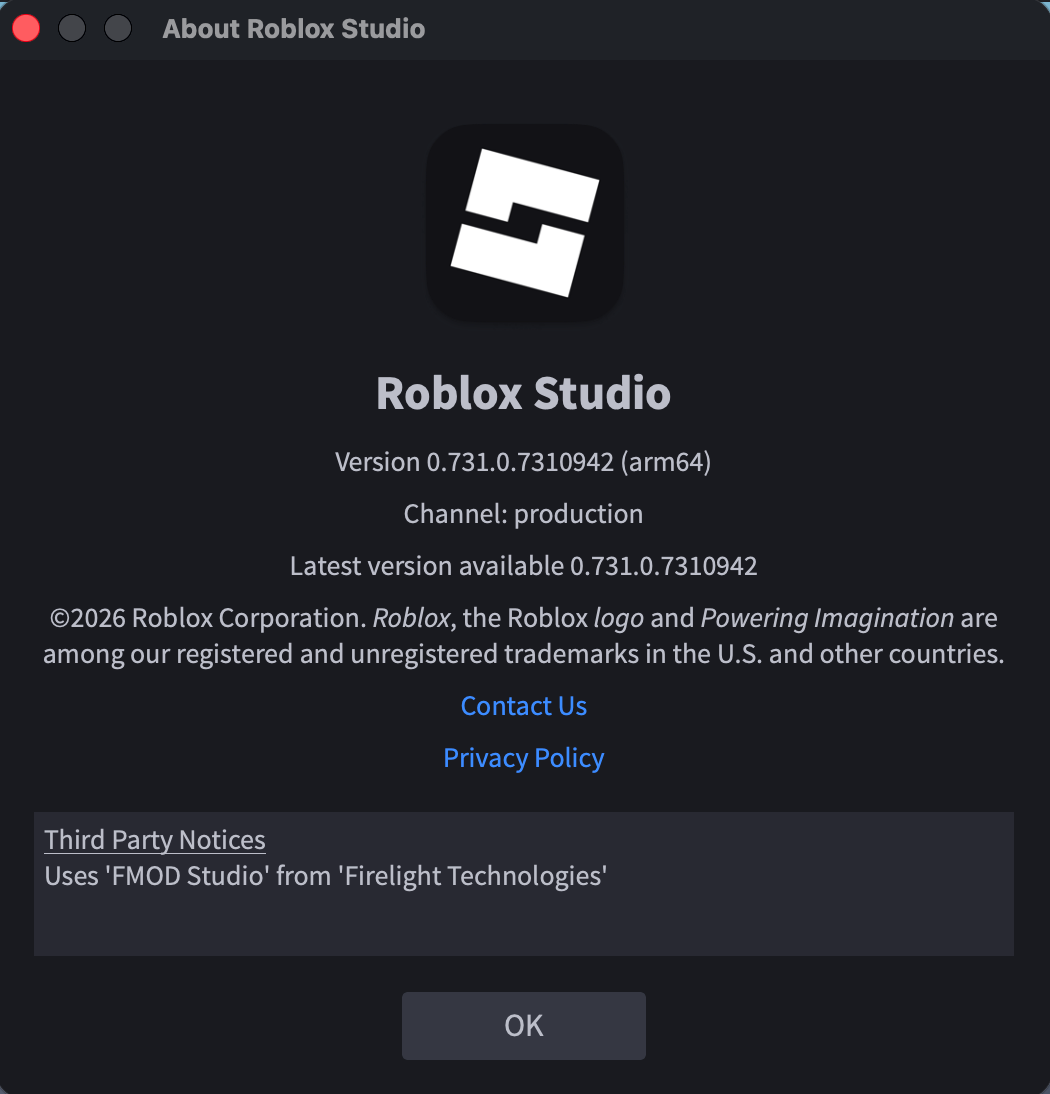Click the grayed-out zoom window button
The height and width of the screenshot is (1094, 1050).
coord(118,29)
